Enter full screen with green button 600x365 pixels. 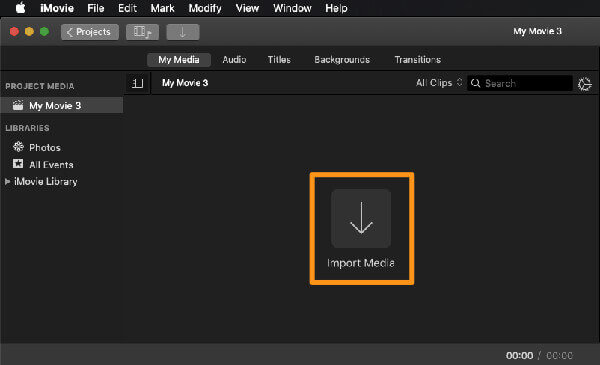click(44, 32)
